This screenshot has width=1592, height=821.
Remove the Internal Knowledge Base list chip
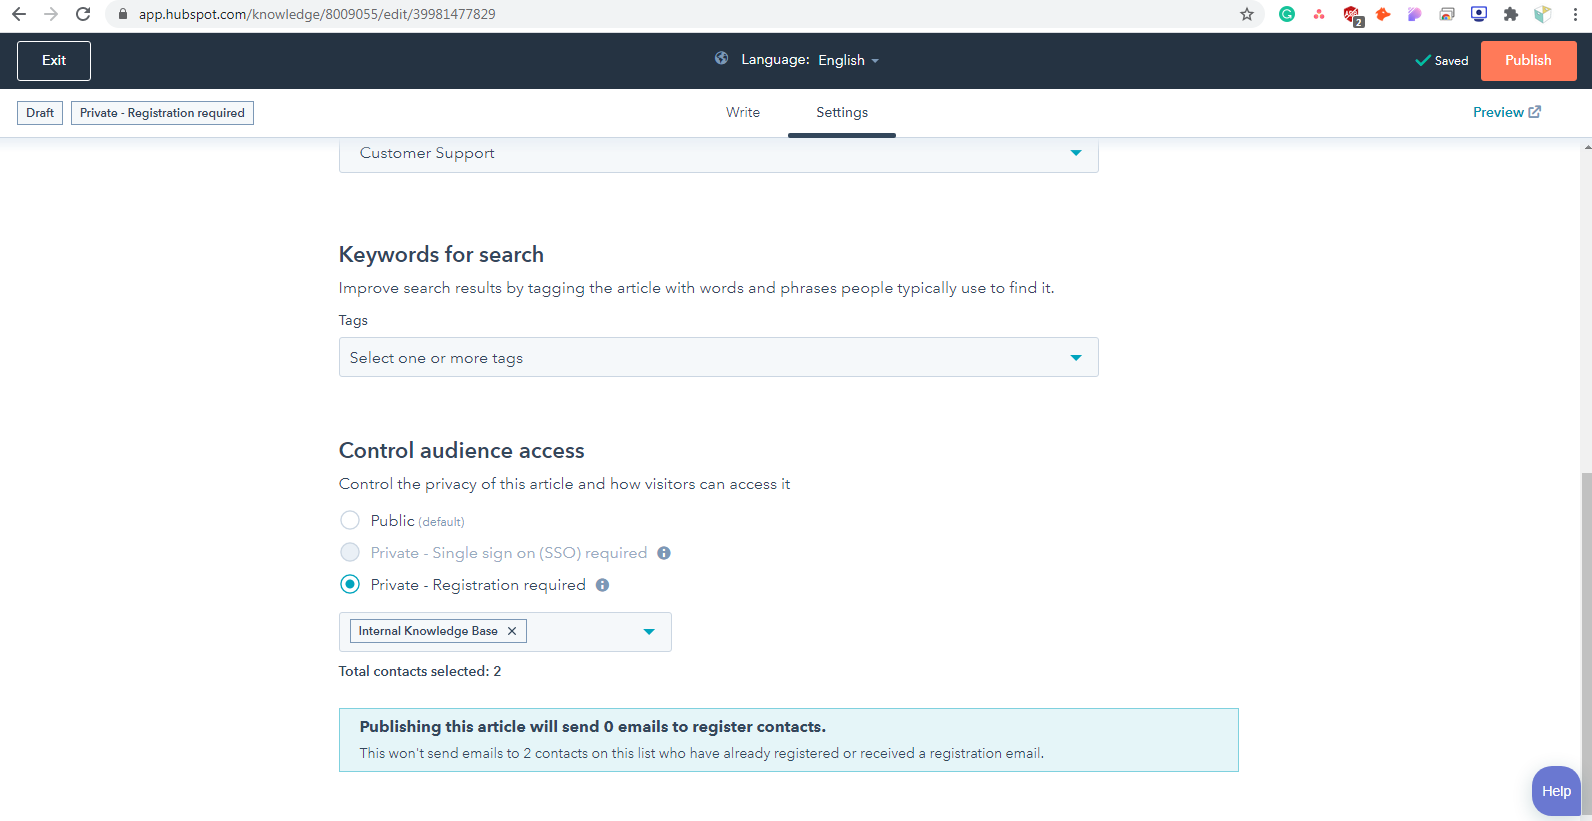512,631
